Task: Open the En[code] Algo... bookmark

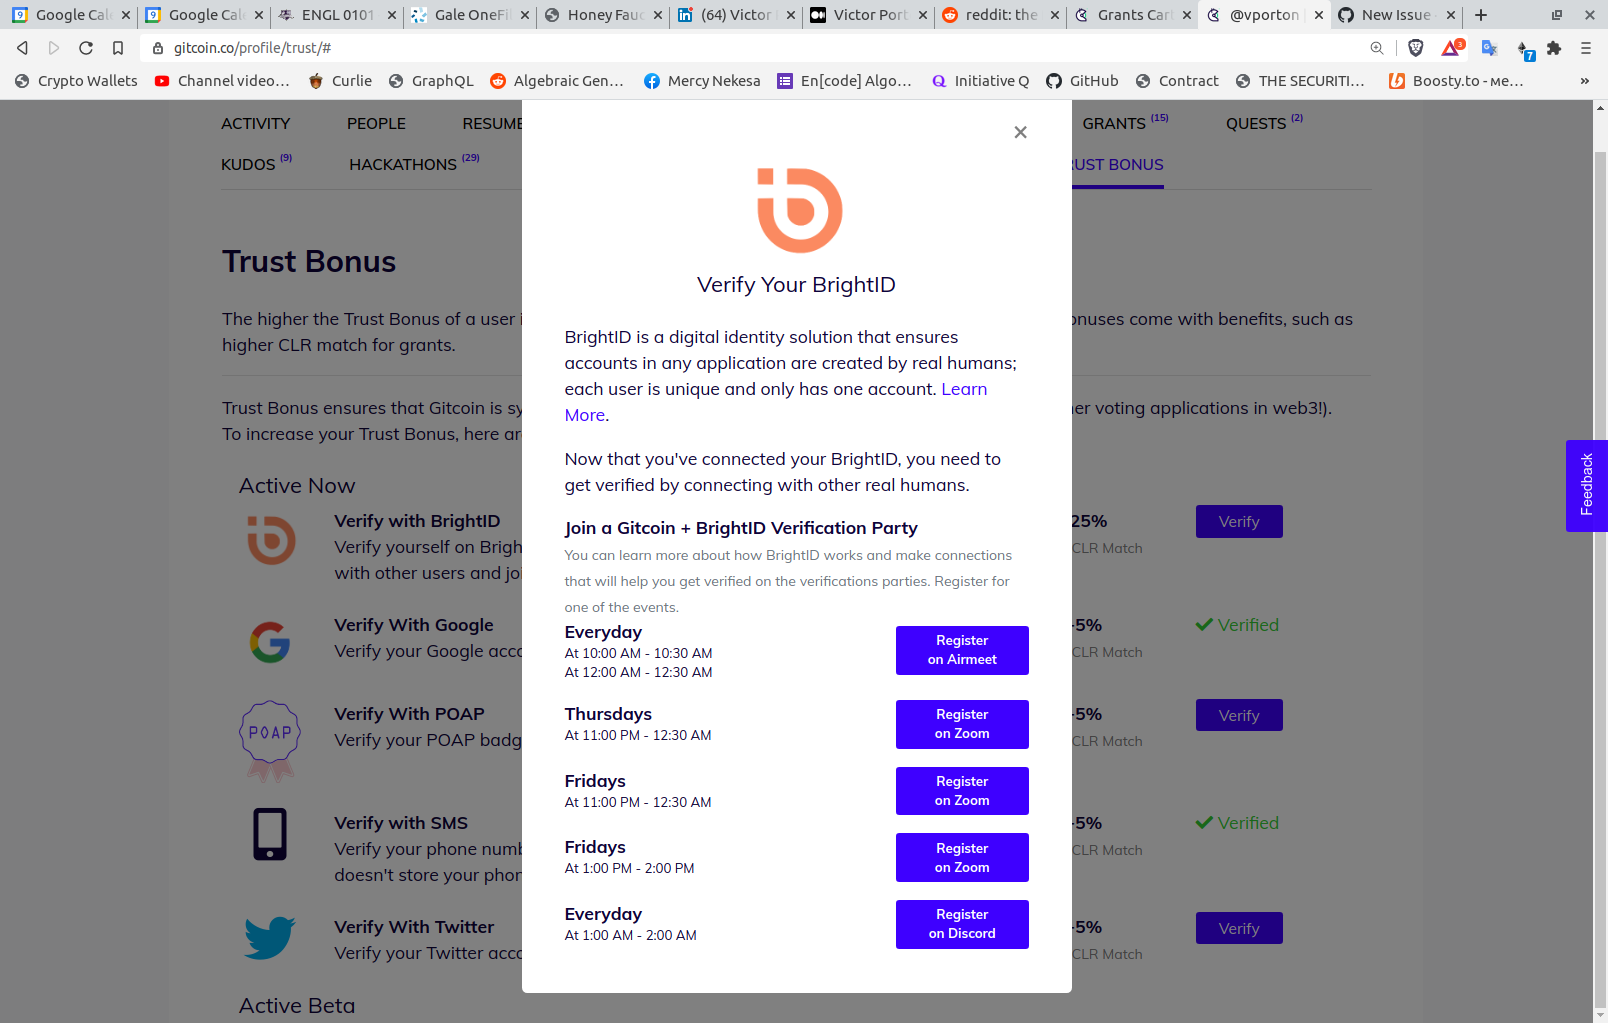Action: point(845,81)
